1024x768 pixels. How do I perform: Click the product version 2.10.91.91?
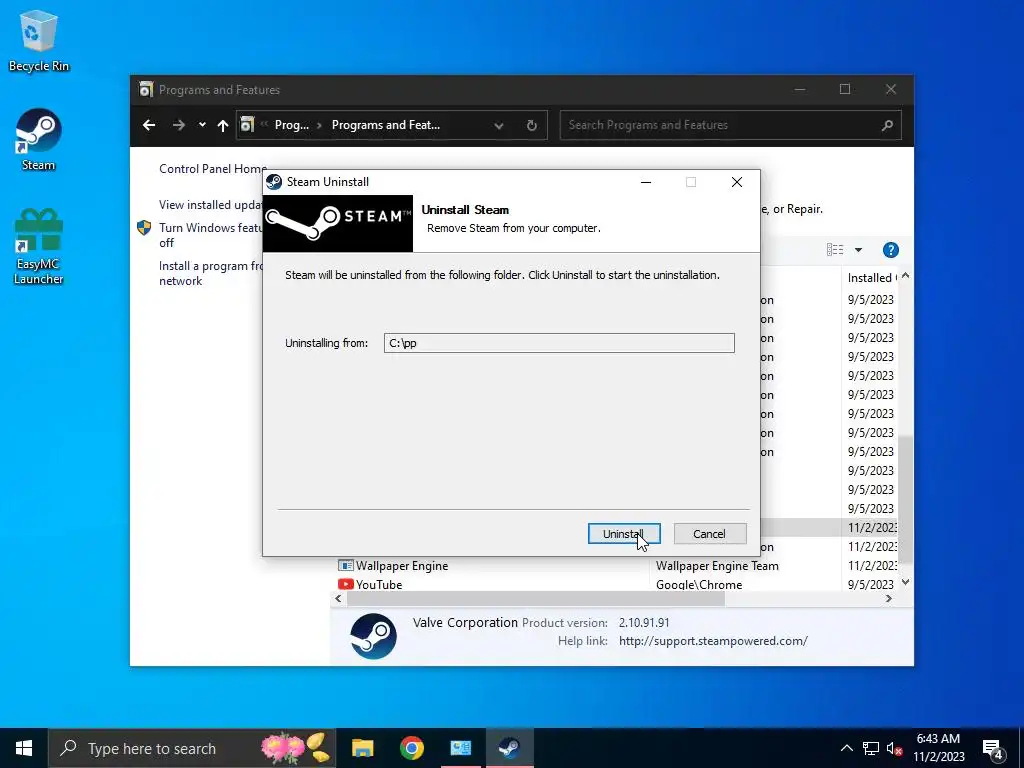point(644,622)
